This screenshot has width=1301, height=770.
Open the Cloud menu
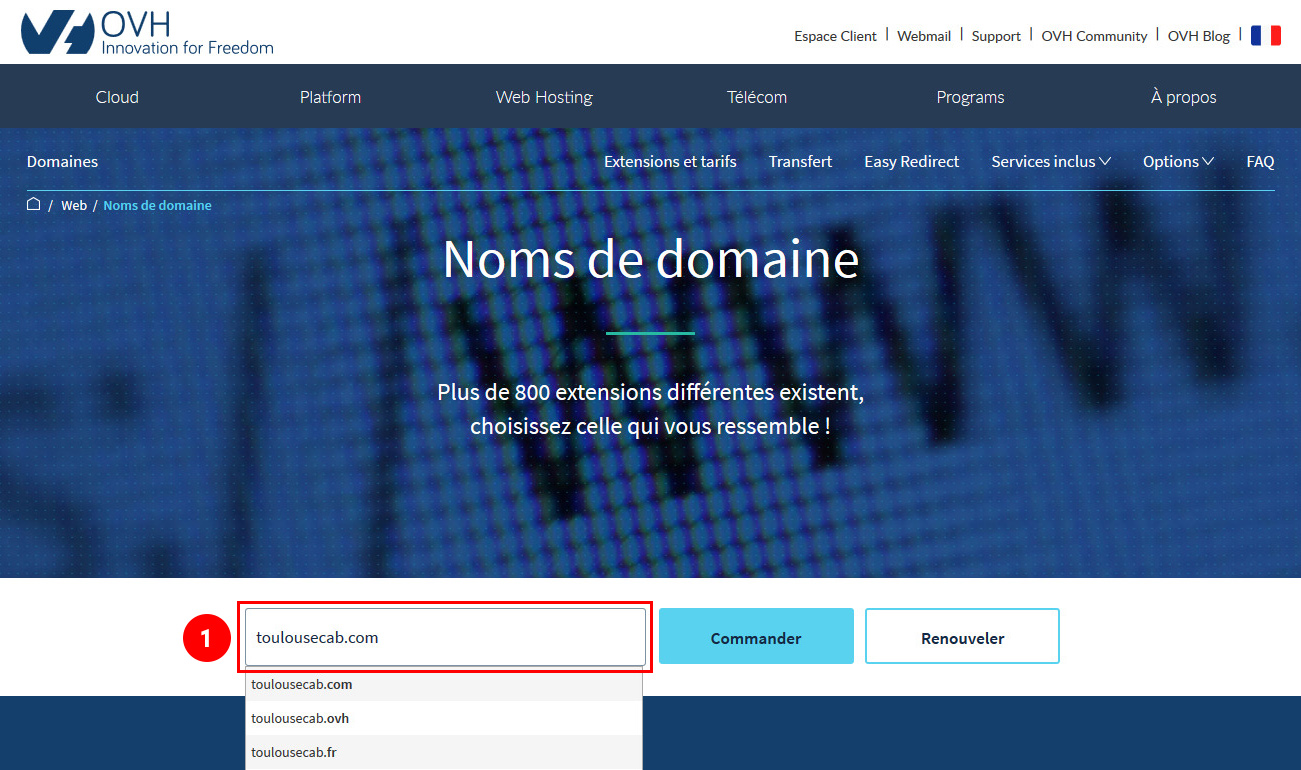tap(117, 97)
